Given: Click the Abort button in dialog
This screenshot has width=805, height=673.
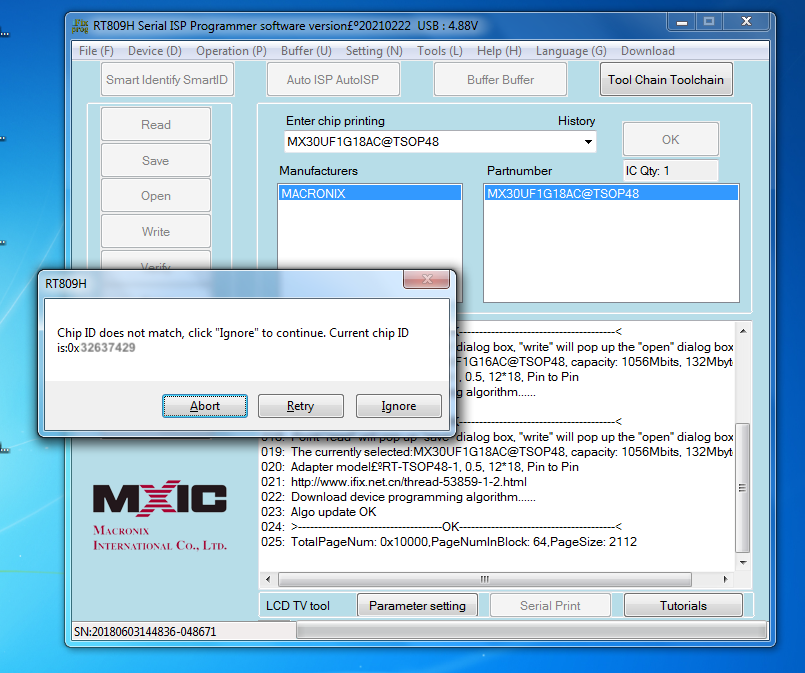Looking at the screenshot, I should click(x=205, y=406).
